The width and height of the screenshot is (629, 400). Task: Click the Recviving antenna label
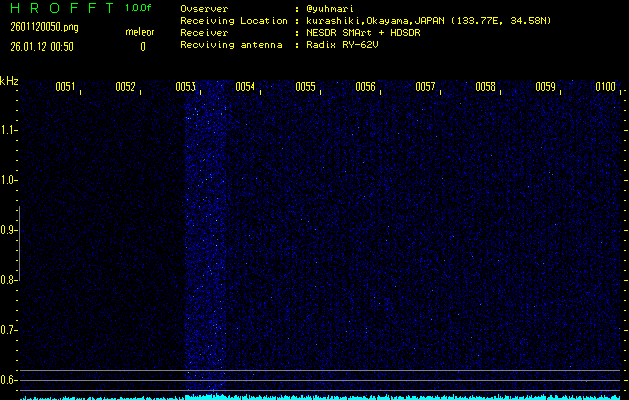(x=231, y=45)
